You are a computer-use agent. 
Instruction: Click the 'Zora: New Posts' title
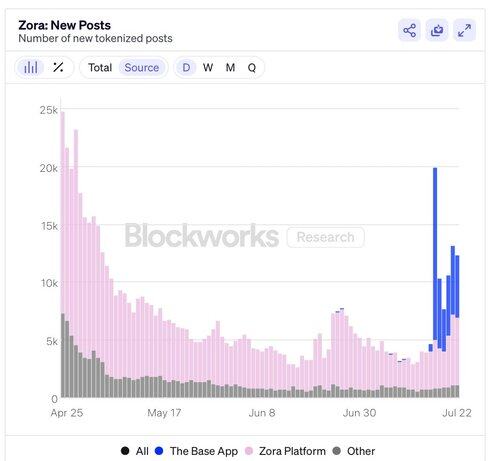point(64,25)
